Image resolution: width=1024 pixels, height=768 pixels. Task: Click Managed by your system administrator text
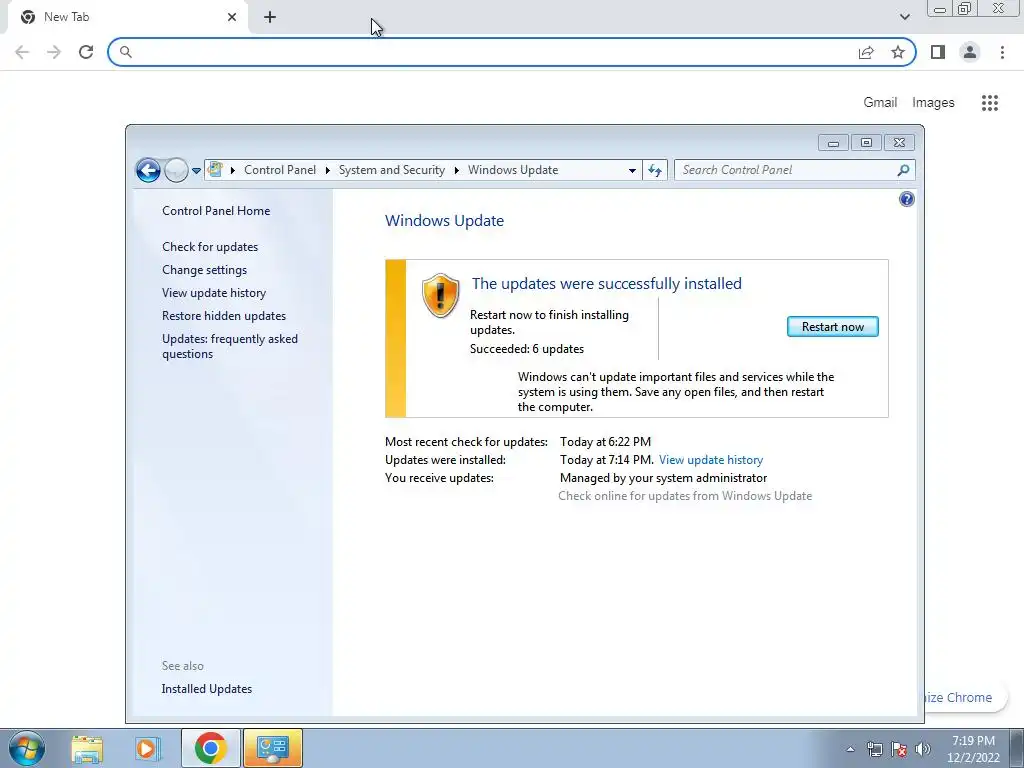(x=664, y=478)
